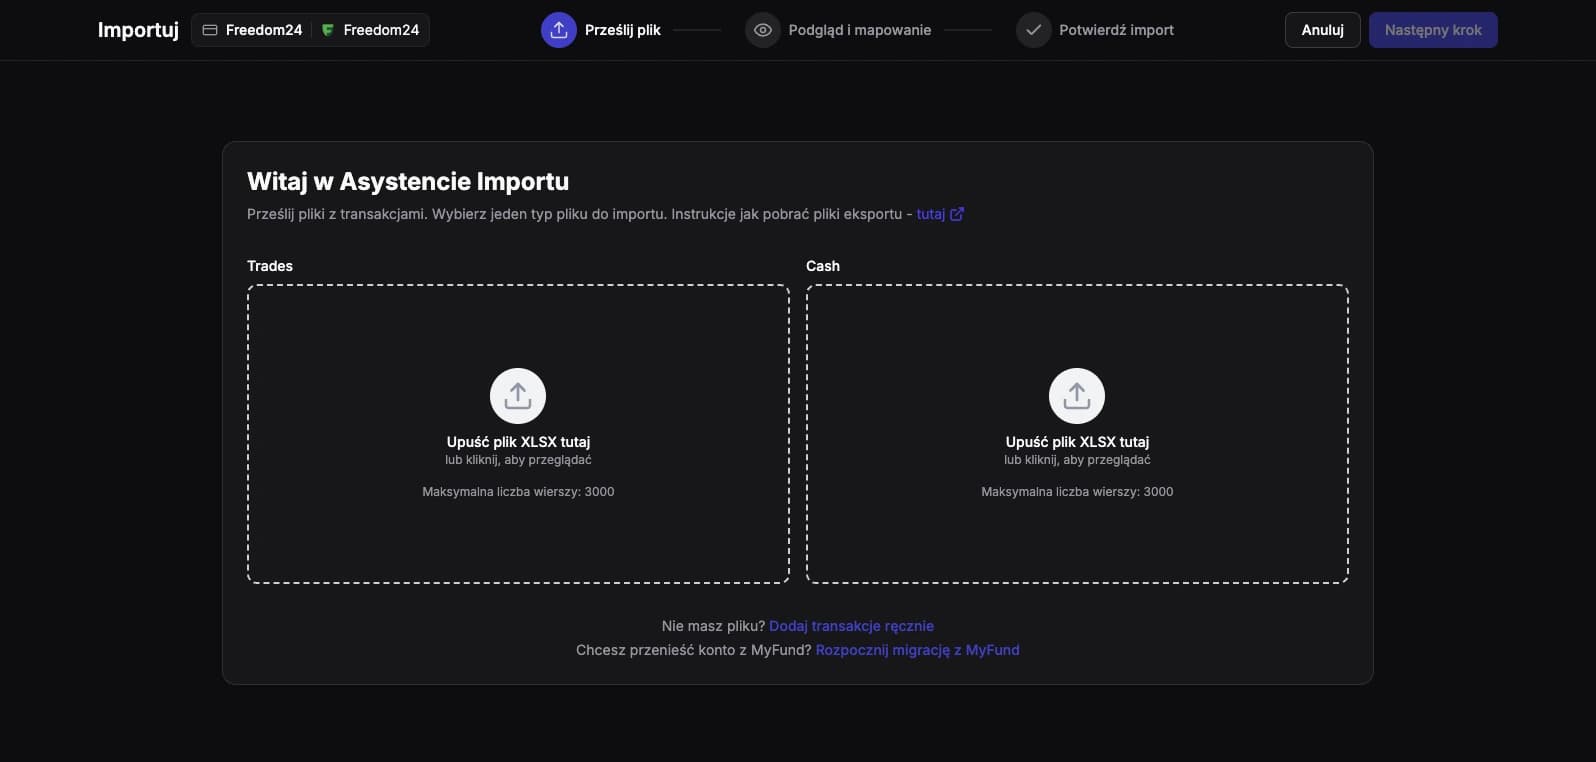Follow the Dodaj transakcje ręcznie link
The image size is (1596, 762).
coord(851,626)
